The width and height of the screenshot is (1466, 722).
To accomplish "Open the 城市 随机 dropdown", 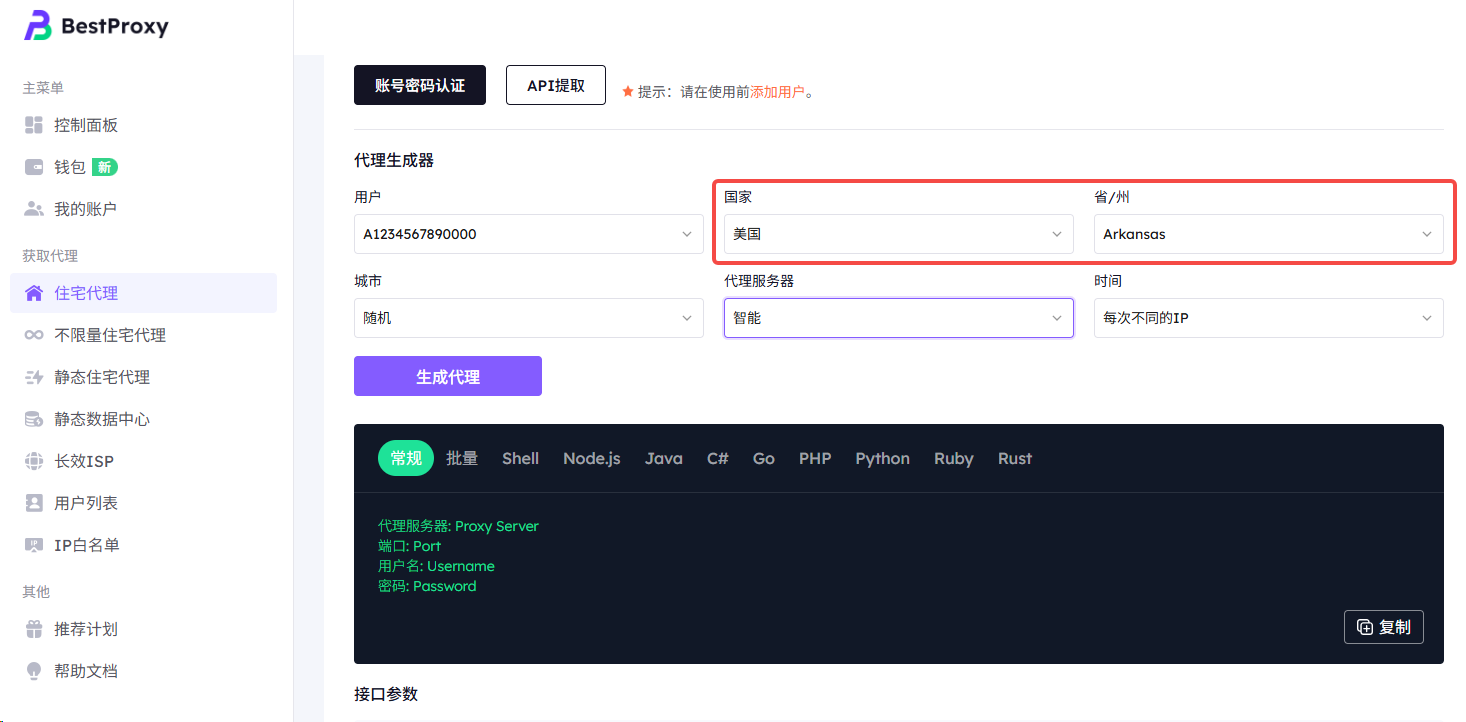I will (x=528, y=318).
